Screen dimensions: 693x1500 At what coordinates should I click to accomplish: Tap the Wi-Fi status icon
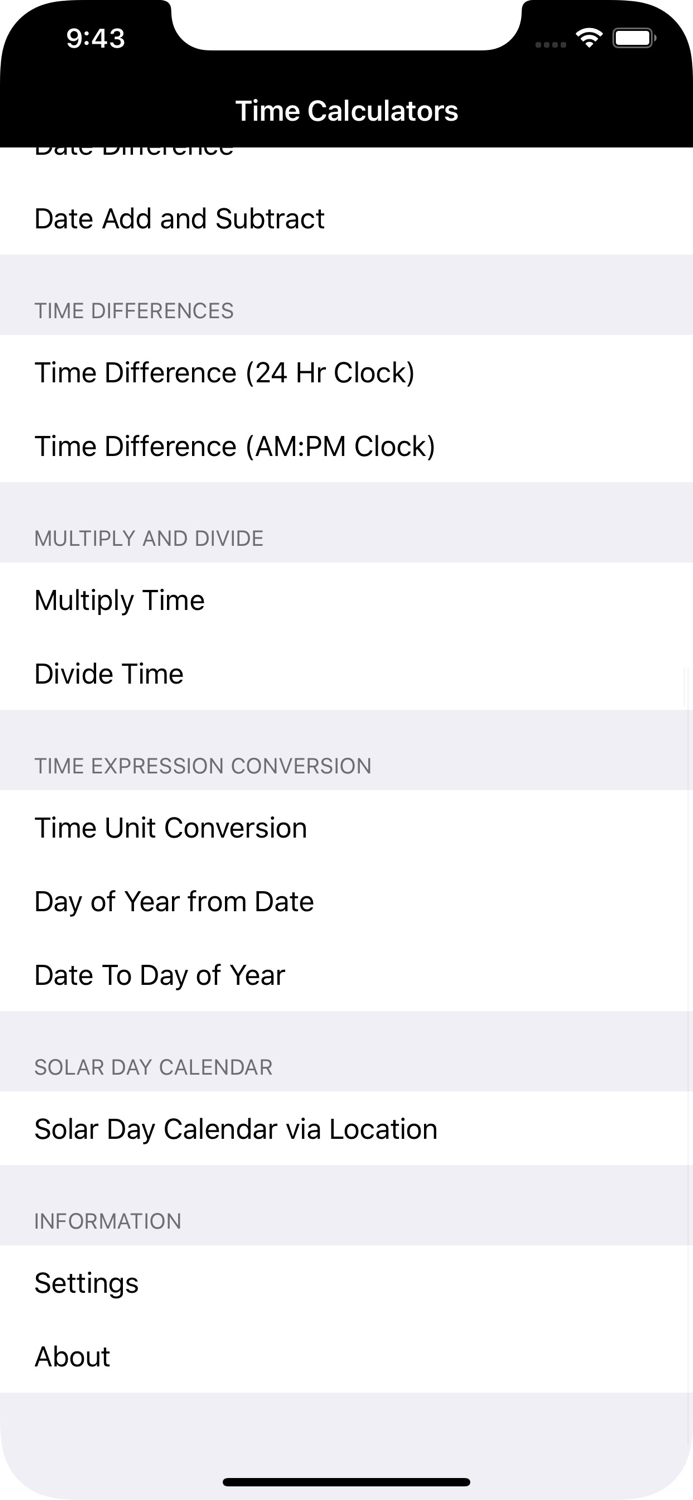coord(588,37)
